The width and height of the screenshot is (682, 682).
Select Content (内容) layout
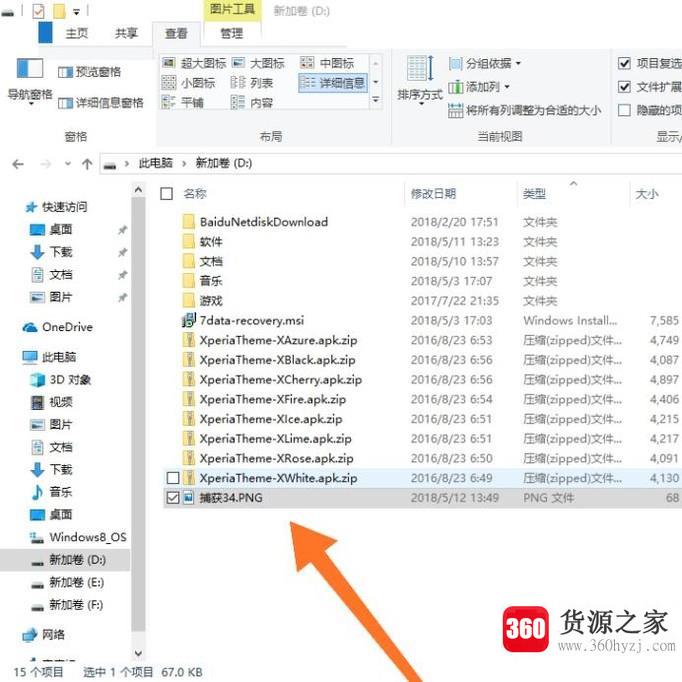click(x=252, y=103)
